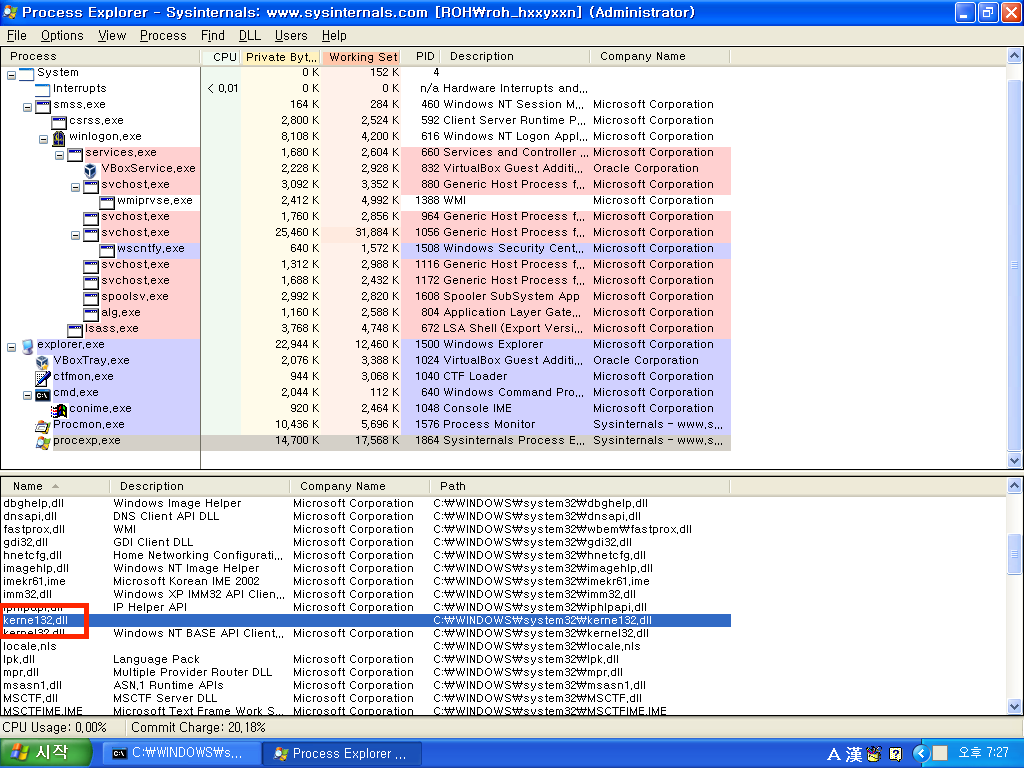Open the Help menu
The width and height of the screenshot is (1024, 768).
[x=334, y=35]
